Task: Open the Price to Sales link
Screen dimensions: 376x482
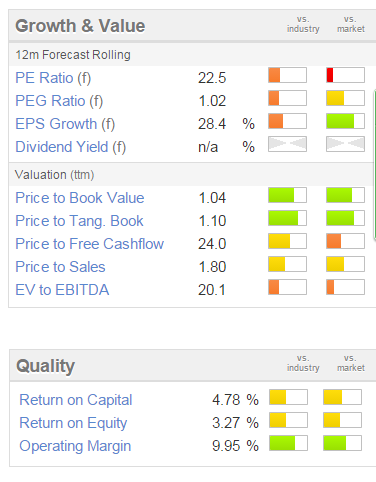Action: (60, 267)
